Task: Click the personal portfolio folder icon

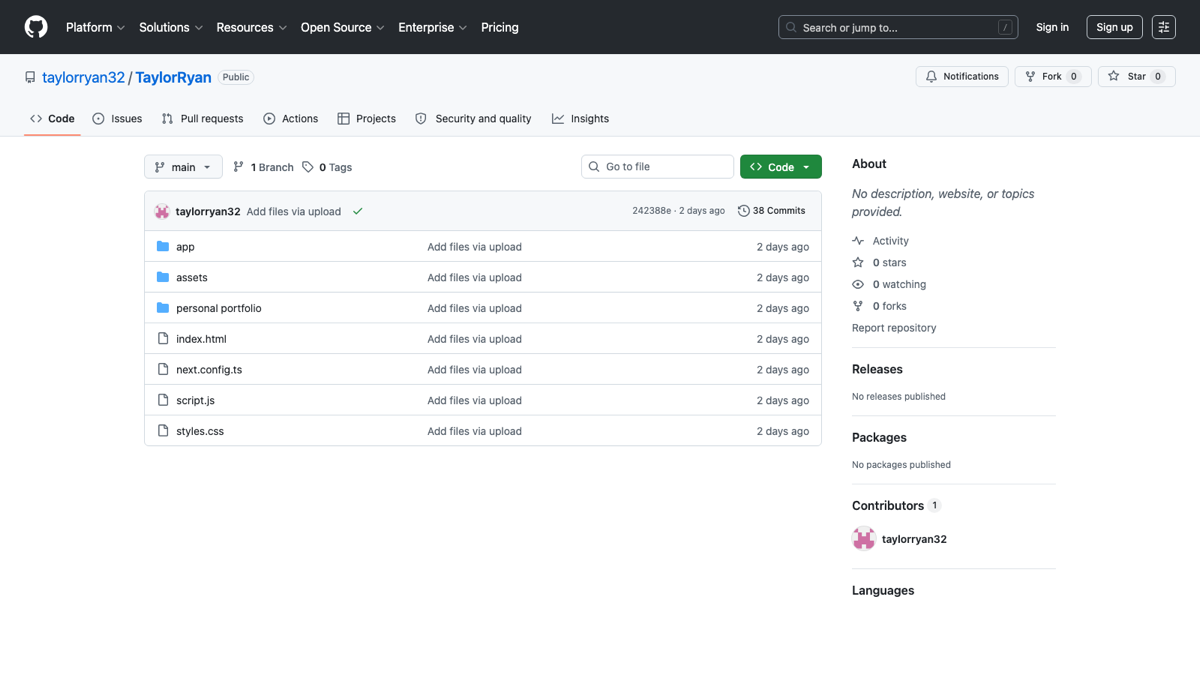Action: tap(163, 308)
